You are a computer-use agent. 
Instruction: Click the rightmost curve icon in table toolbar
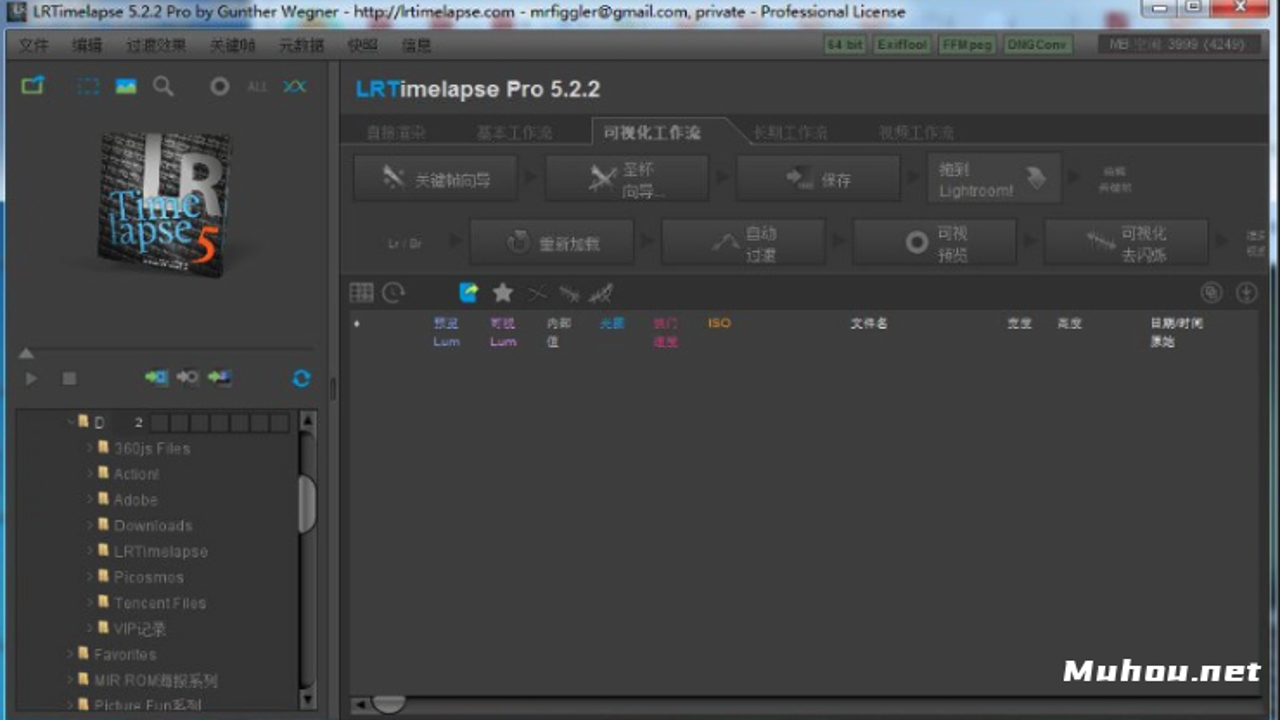[600, 293]
